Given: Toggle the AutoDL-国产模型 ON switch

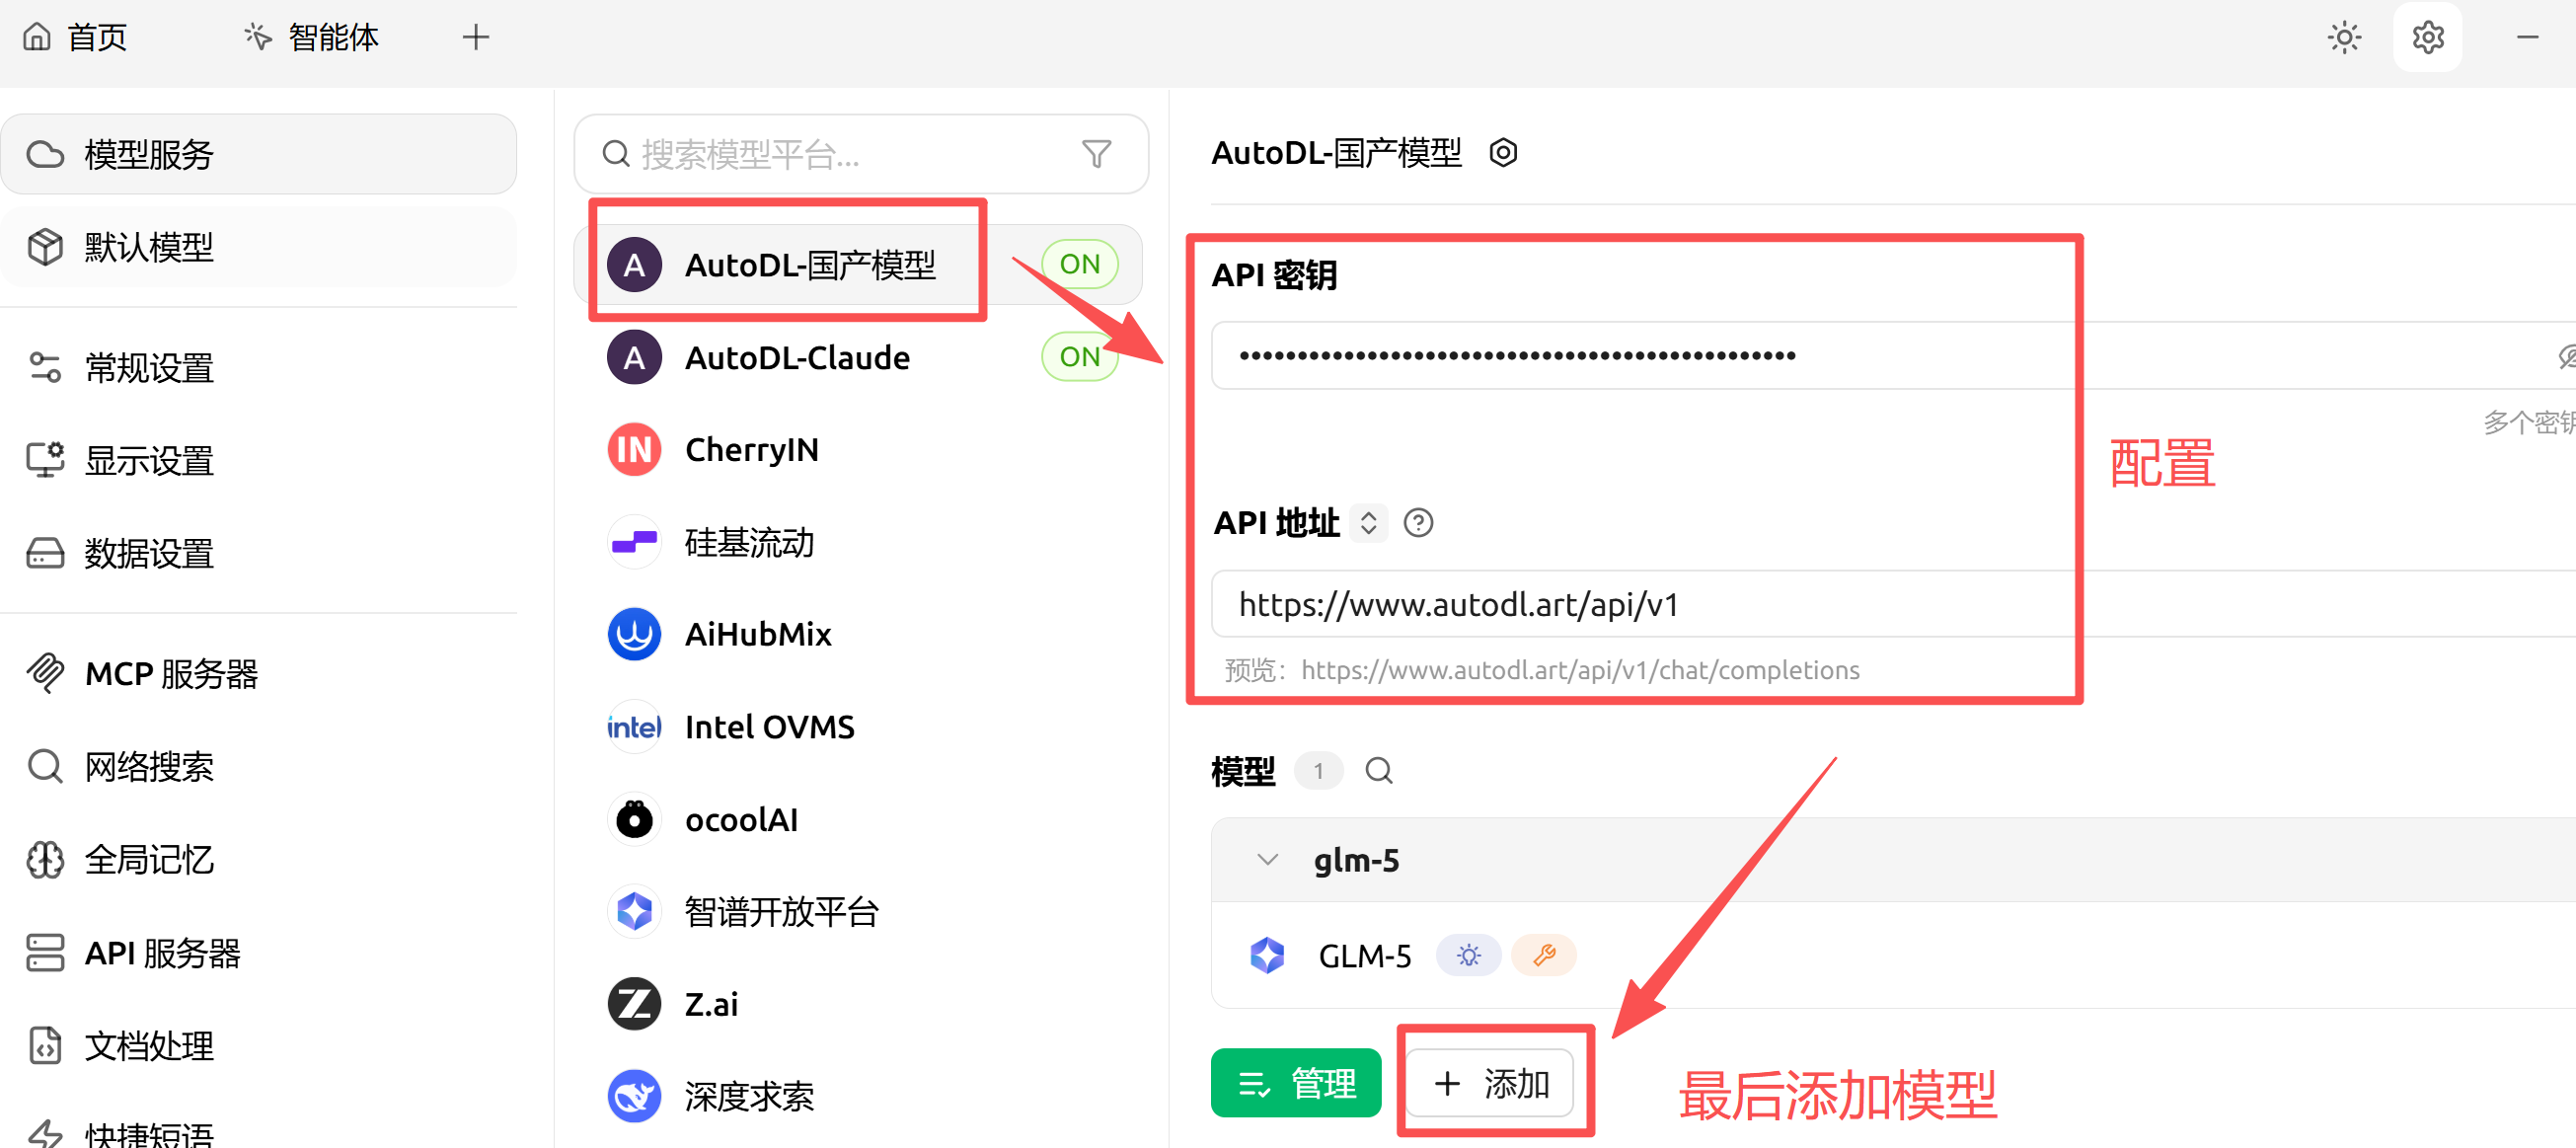Looking at the screenshot, I should (1079, 264).
